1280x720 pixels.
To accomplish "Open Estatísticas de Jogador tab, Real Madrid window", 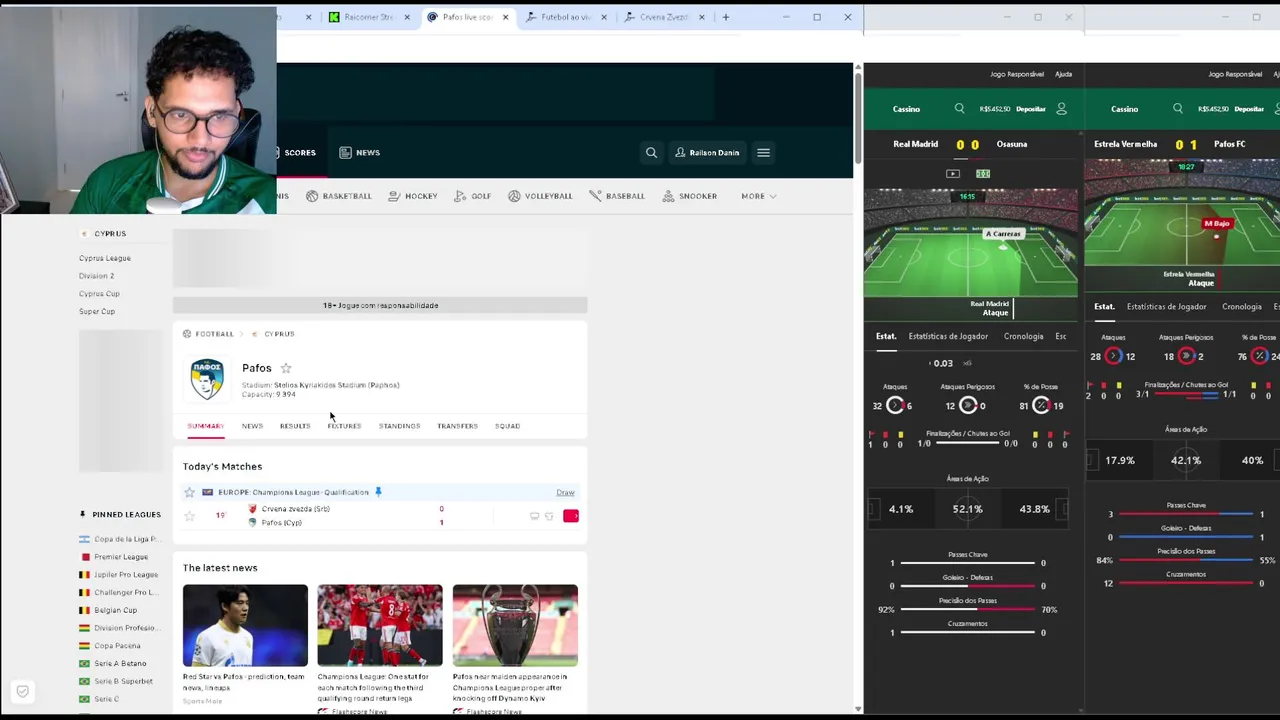I will (x=948, y=337).
